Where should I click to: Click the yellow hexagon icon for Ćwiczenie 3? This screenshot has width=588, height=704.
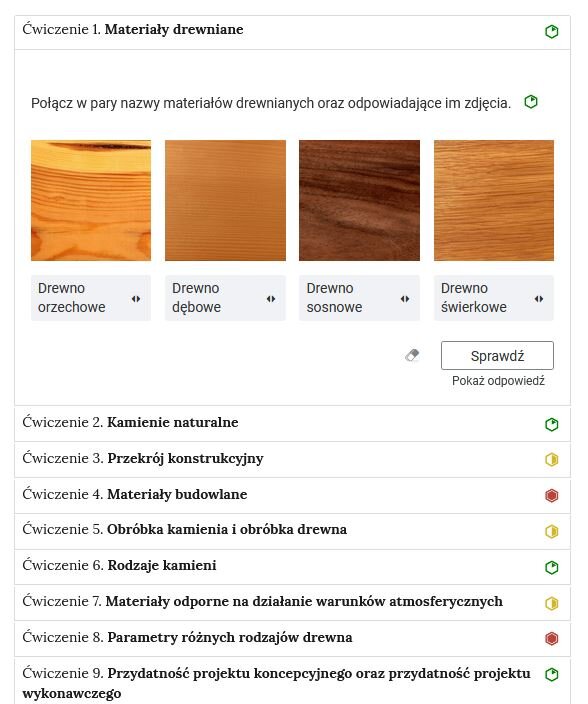click(552, 459)
